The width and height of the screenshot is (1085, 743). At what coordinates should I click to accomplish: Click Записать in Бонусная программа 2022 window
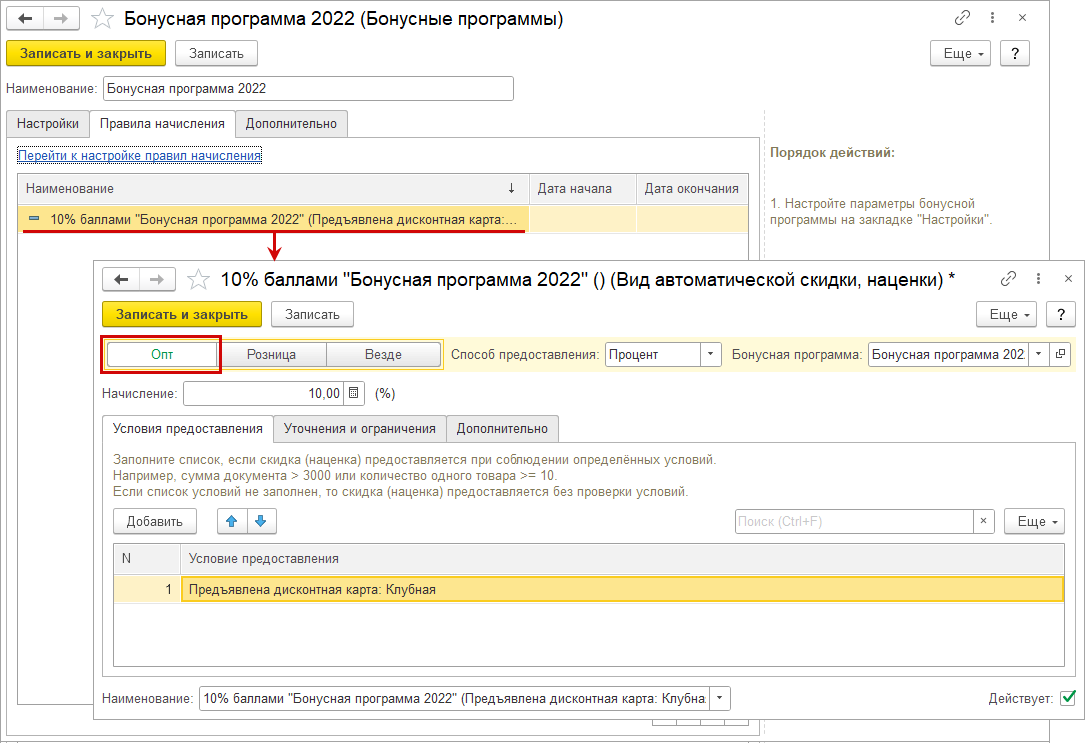click(x=217, y=53)
